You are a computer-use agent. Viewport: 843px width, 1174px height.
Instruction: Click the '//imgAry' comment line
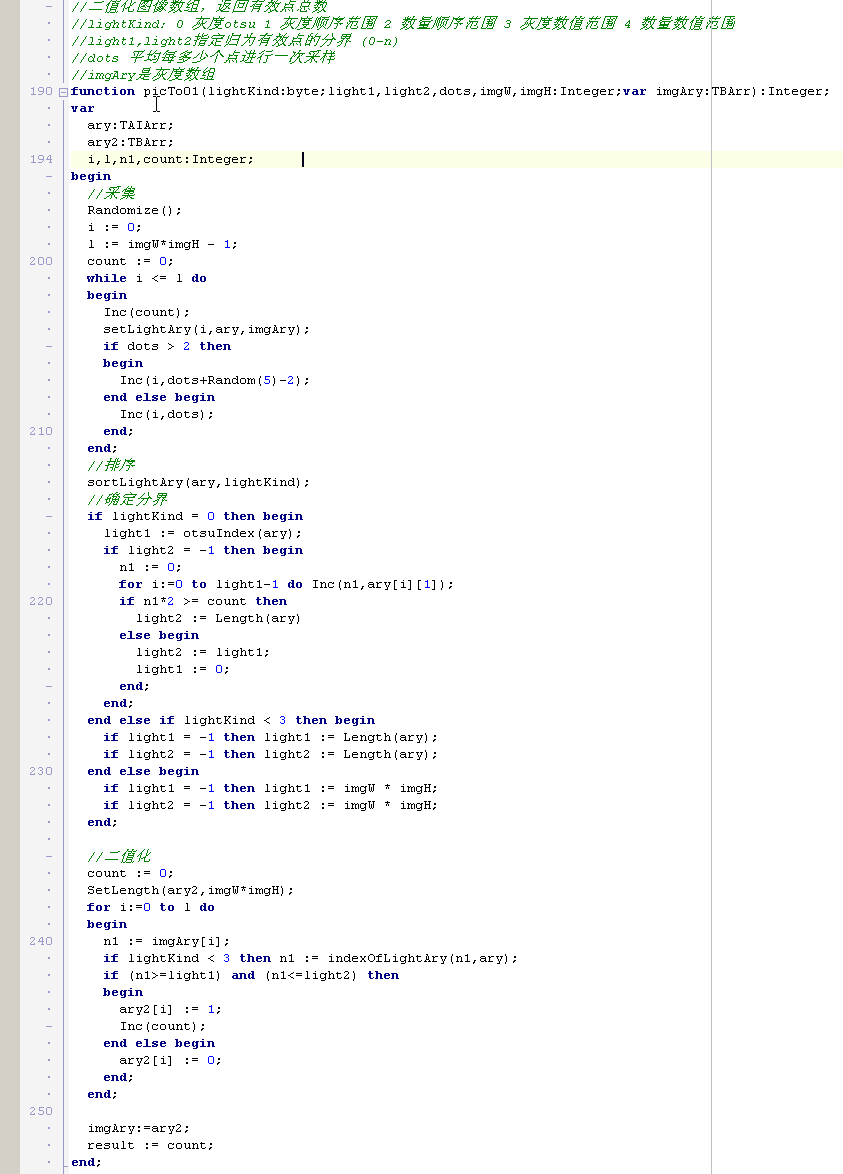[x=143, y=74]
